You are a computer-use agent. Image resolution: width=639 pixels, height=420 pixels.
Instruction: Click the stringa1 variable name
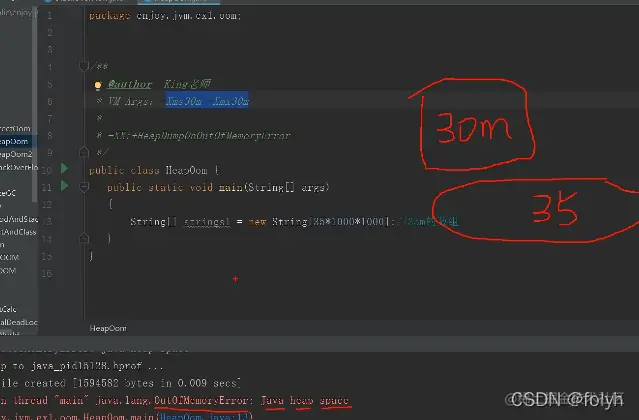click(207, 222)
